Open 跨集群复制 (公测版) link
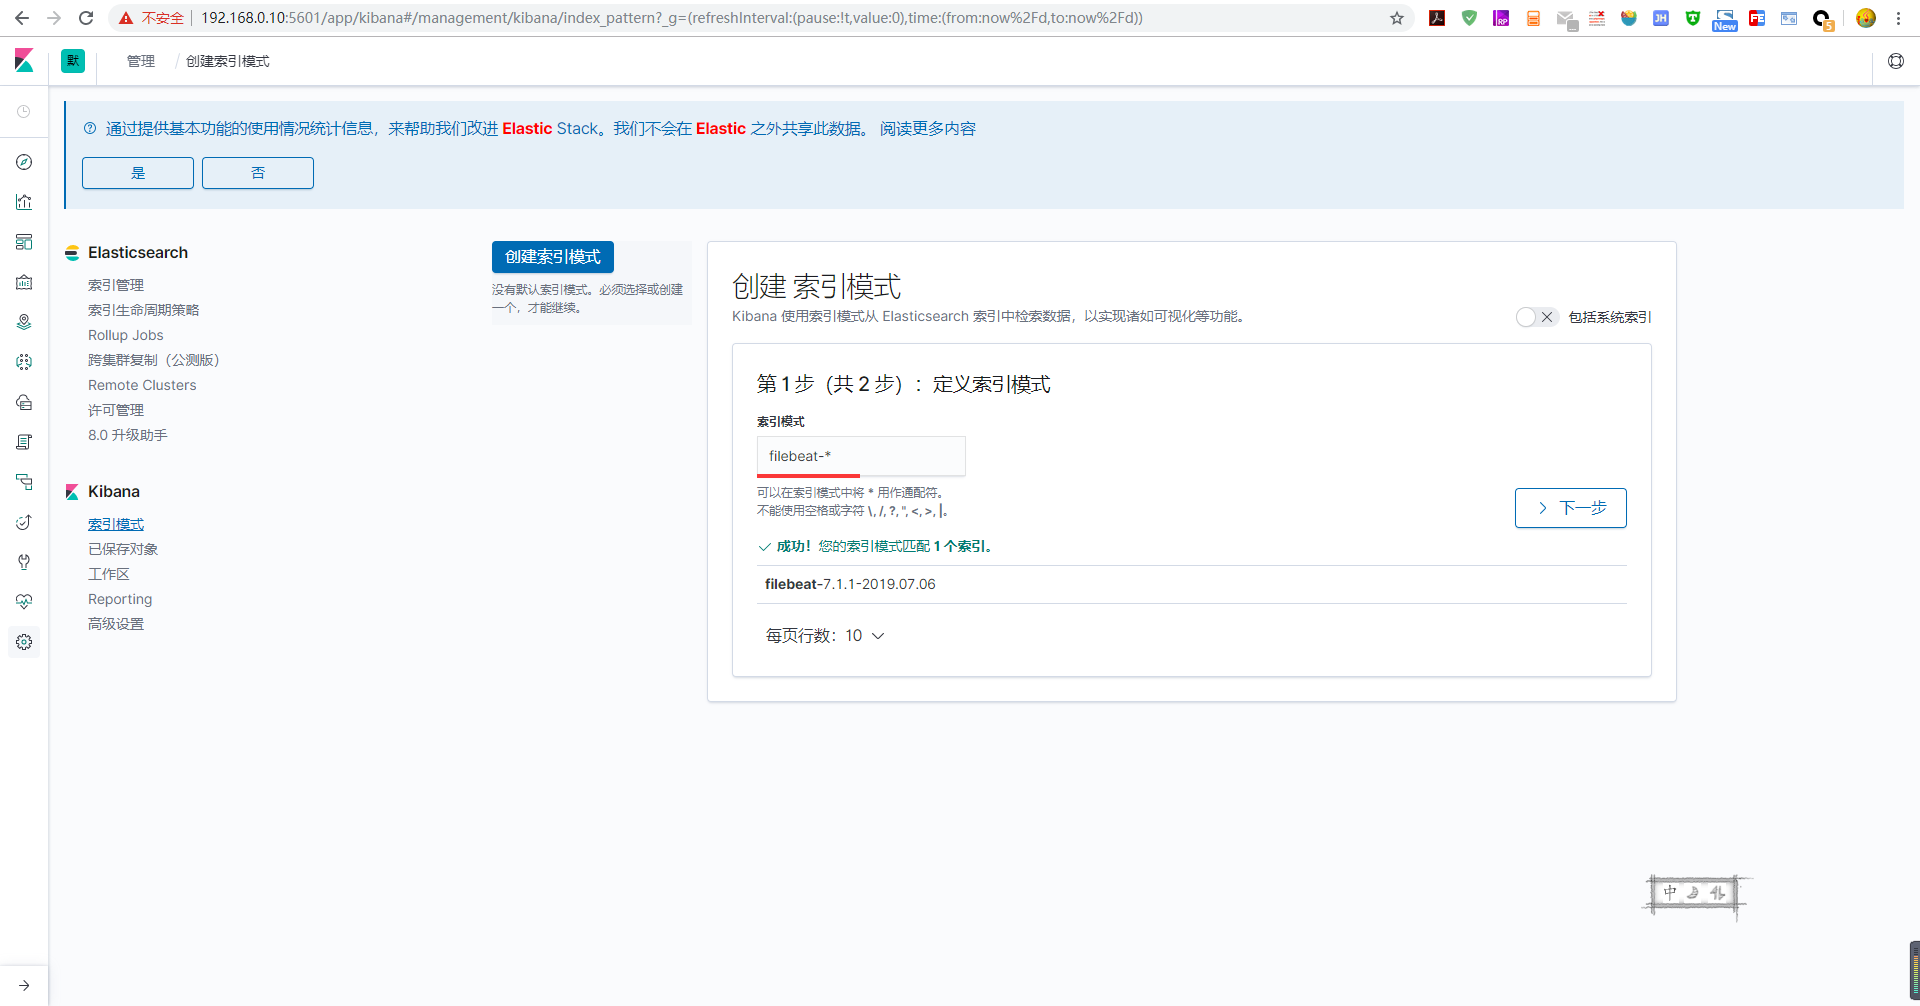This screenshot has height=1006, width=1920. point(154,360)
